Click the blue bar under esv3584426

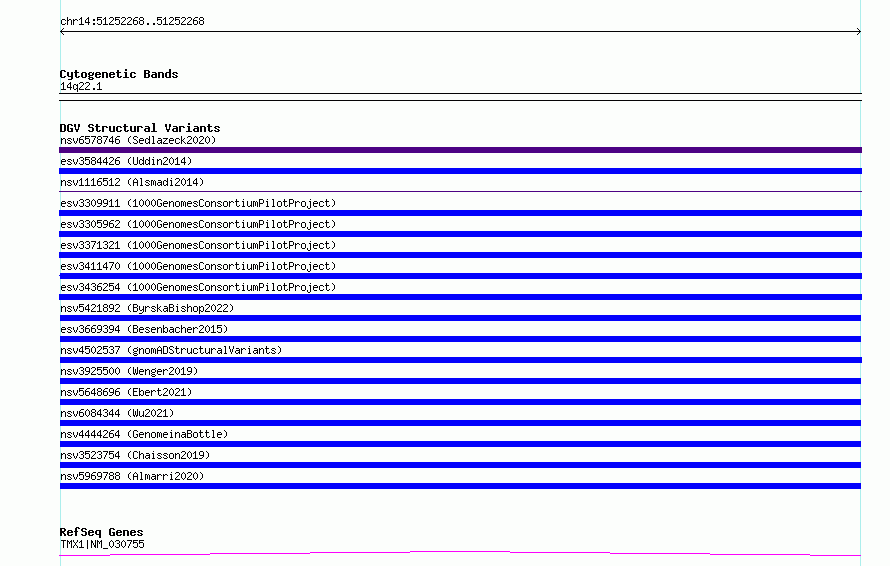click(x=460, y=171)
